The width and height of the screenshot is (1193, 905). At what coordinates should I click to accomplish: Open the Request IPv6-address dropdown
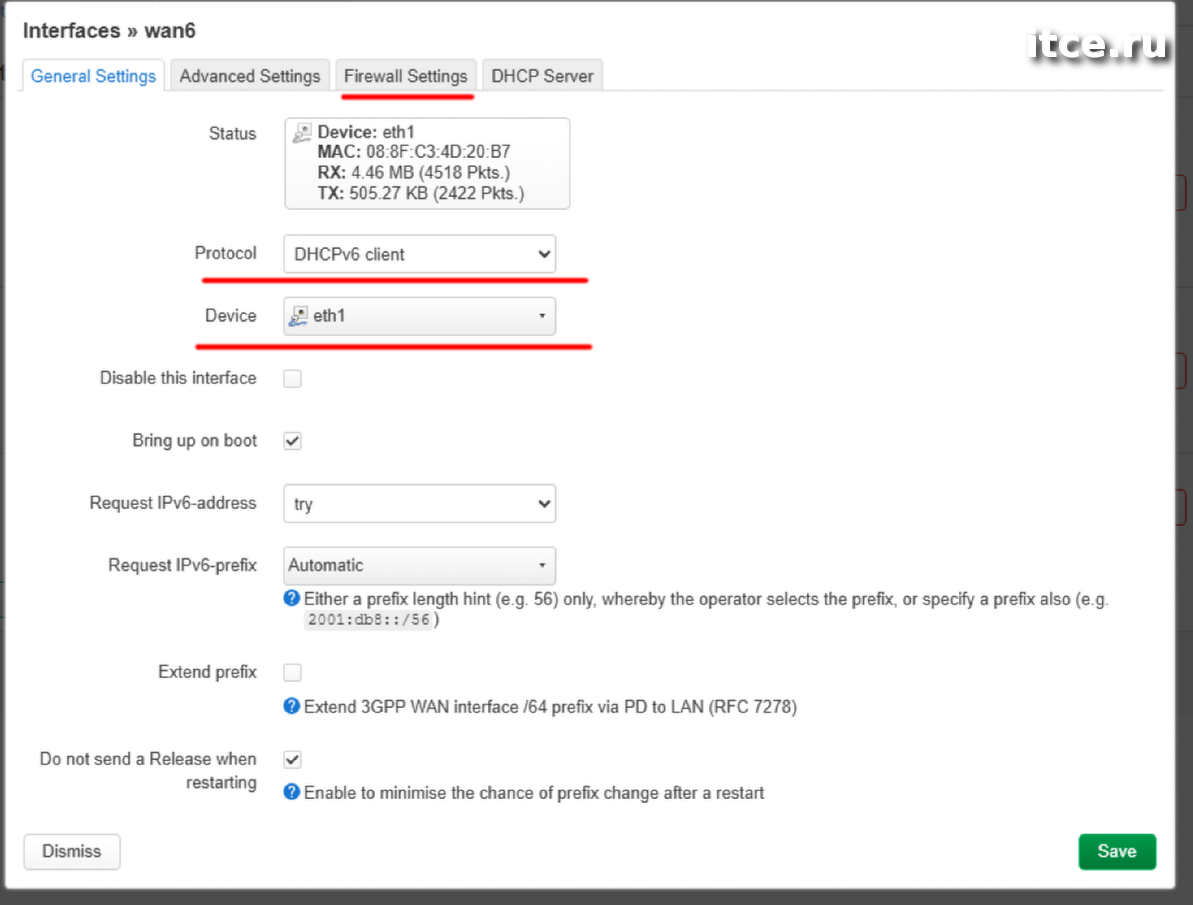[x=419, y=503]
